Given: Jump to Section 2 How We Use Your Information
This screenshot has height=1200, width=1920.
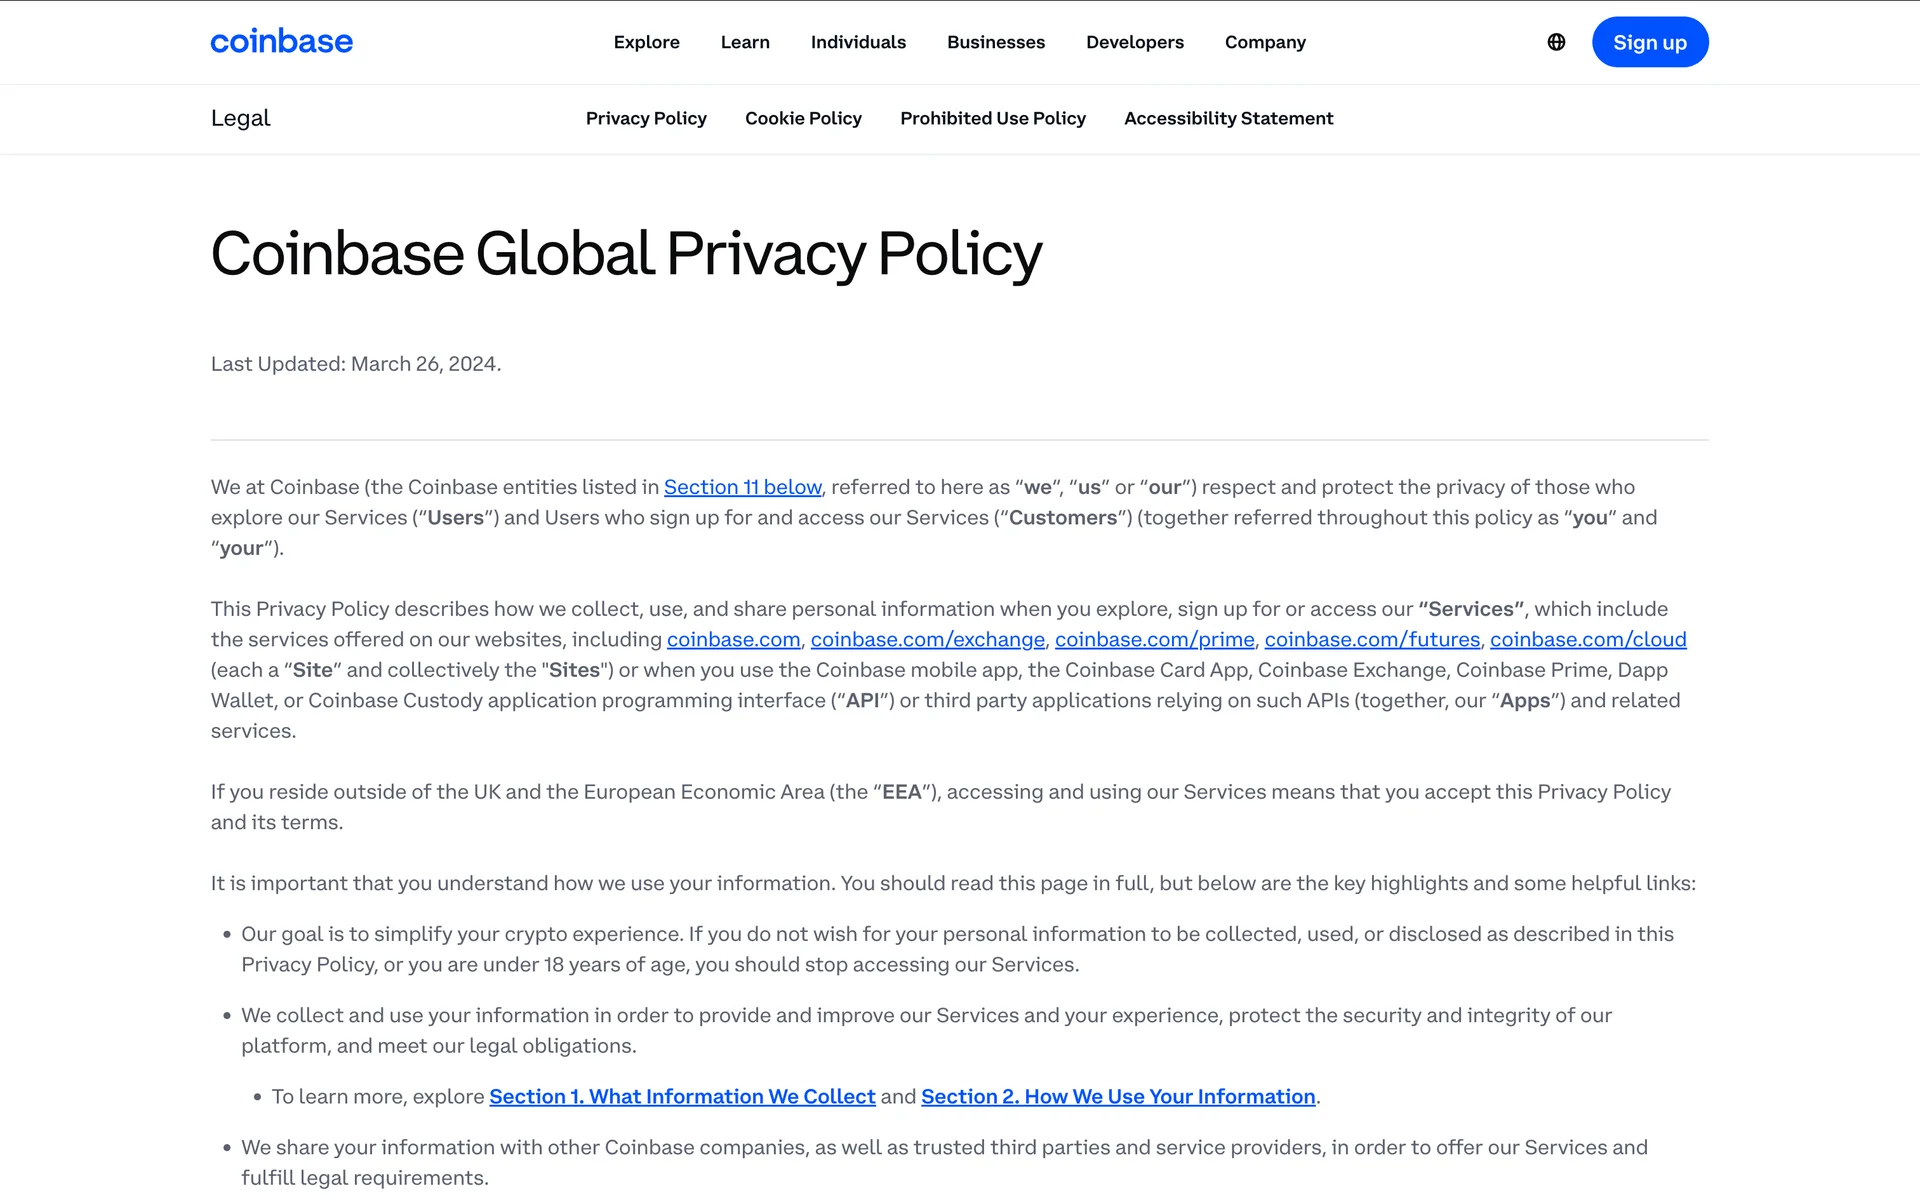Looking at the screenshot, I should pos(1117,1096).
